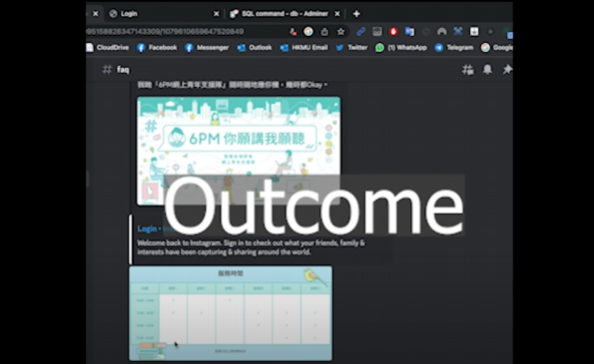Screen dimensions: 594x364
Task: Open pinned messages pin icon
Action: click(507, 69)
